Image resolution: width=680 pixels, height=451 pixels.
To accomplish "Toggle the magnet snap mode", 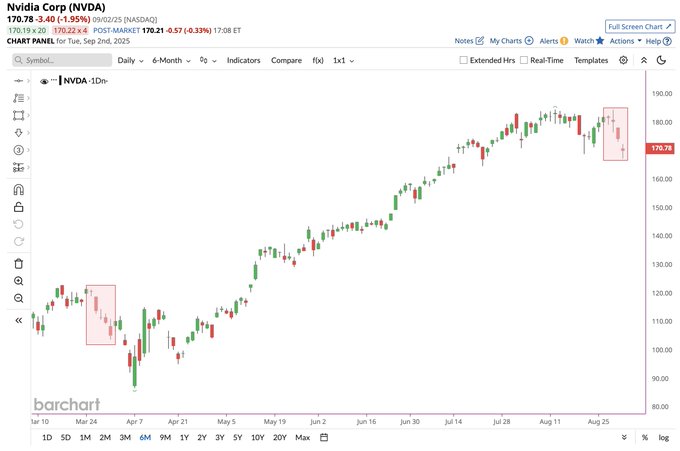I will pyautogui.click(x=19, y=190).
